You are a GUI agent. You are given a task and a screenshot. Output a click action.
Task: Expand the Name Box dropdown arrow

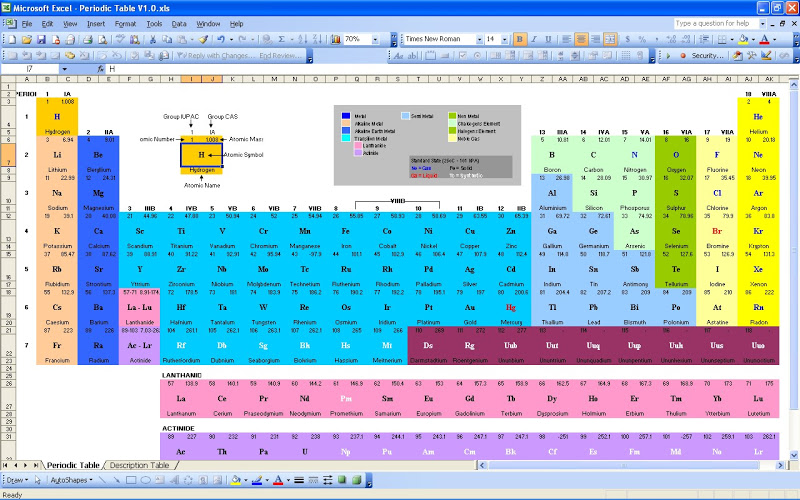64,69
